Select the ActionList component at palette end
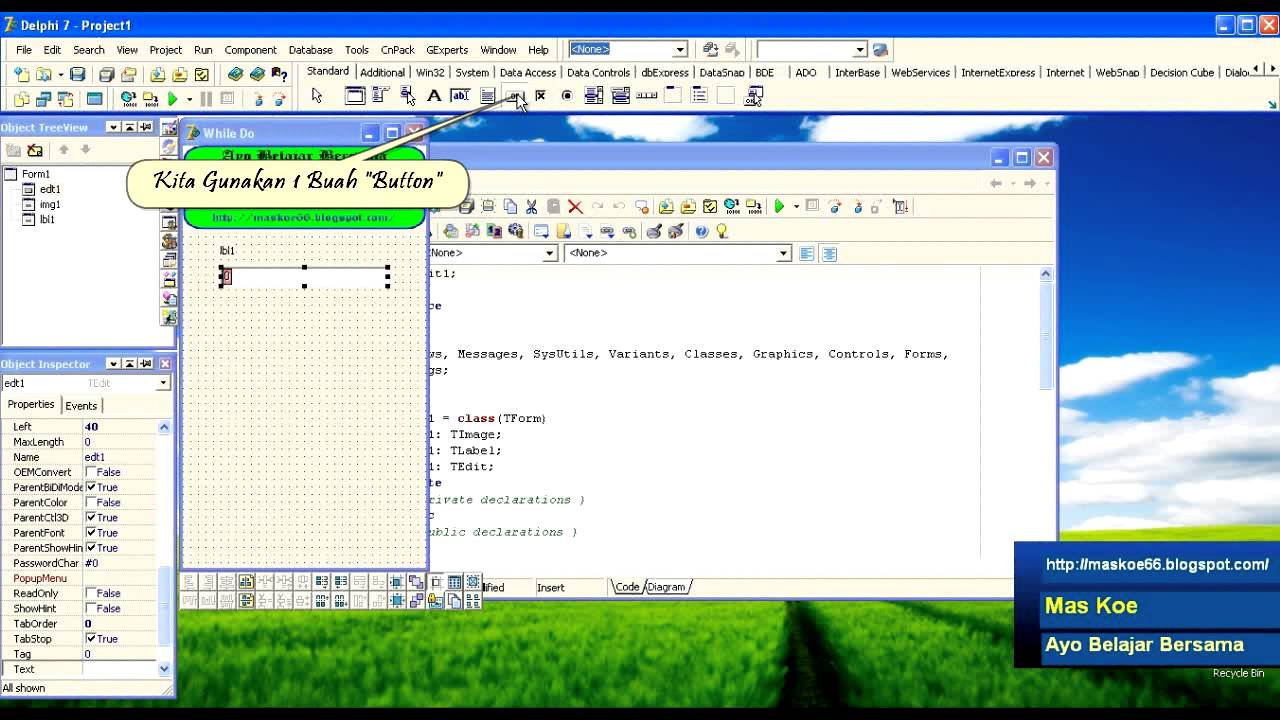The image size is (1280, 720). click(753, 96)
